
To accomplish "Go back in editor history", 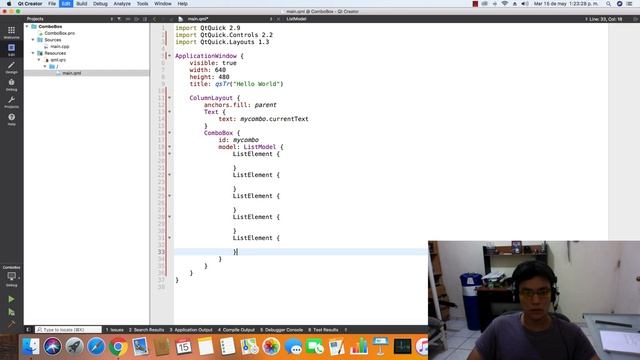I will [x=155, y=19].
